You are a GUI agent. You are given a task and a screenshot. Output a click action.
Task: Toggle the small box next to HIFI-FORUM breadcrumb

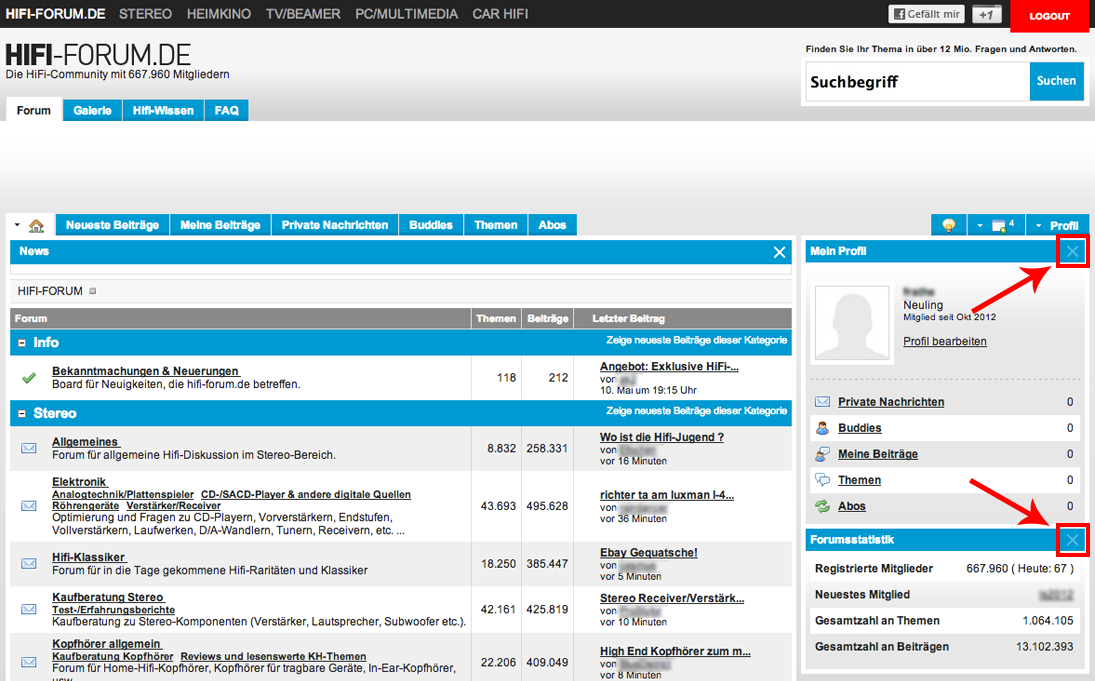click(x=93, y=292)
